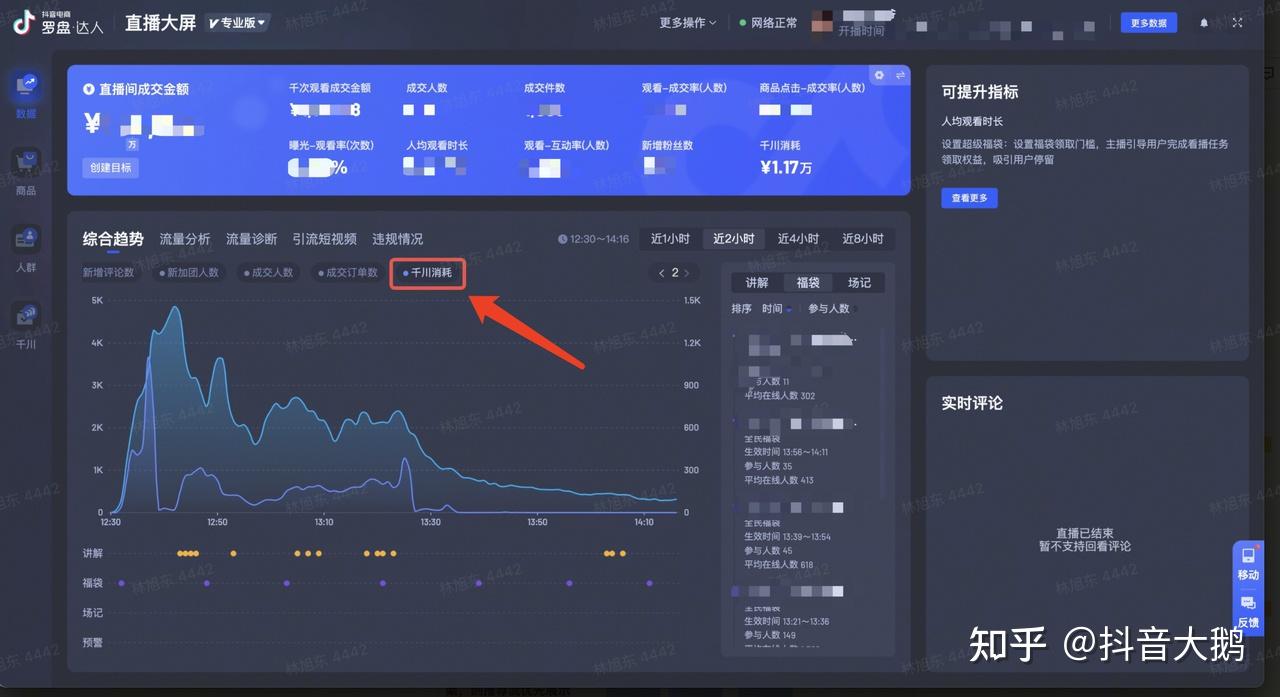Click the streamer avatar thumbnail
This screenshot has width=1280, height=697.
(822, 23)
